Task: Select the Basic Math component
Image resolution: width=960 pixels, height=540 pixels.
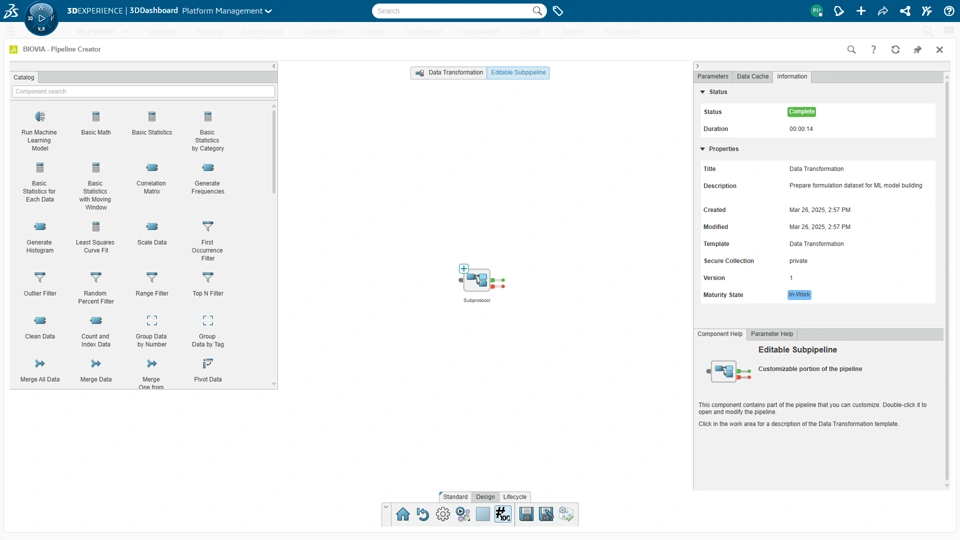Action: coord(96,122)
